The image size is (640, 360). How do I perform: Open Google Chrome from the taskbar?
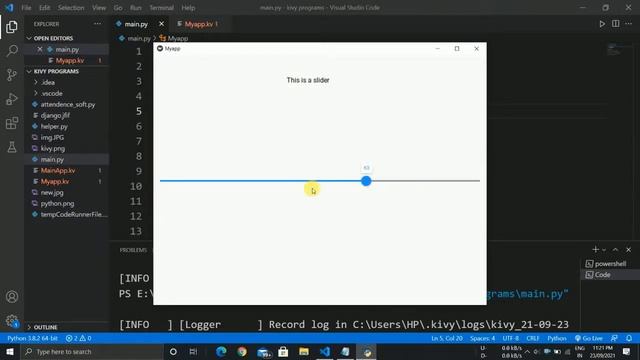242,351
